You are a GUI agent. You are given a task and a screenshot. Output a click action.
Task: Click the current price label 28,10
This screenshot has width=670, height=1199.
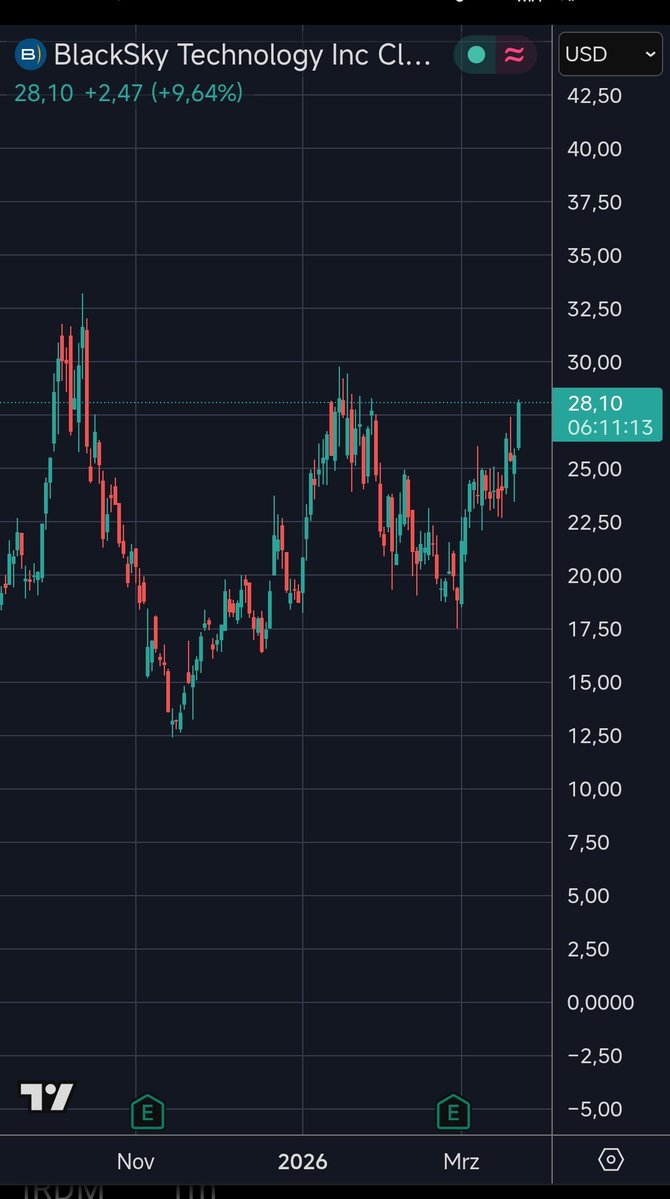point(595,404)
